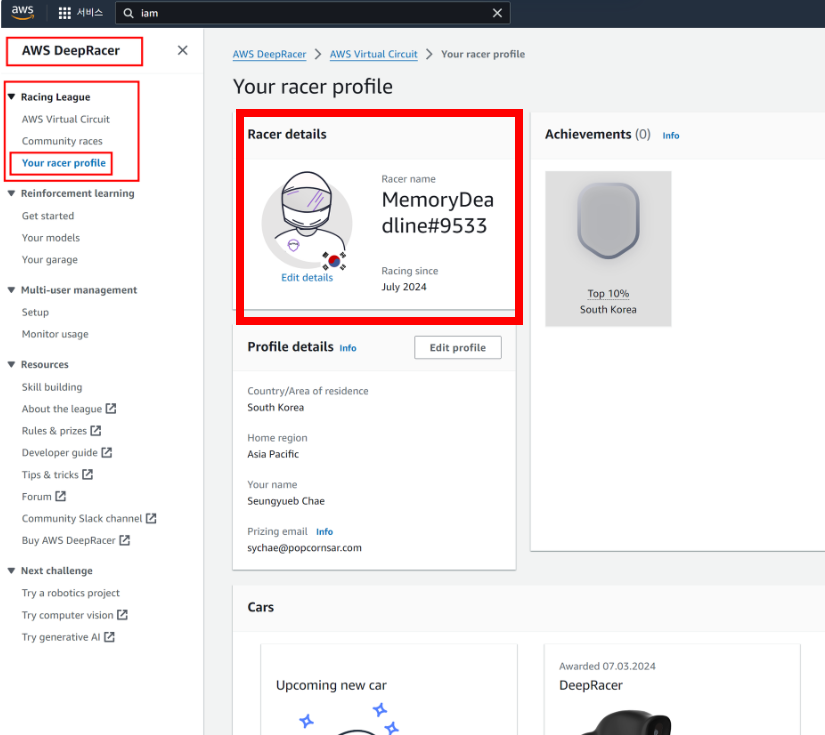Collapse the Racing League section
Viewport: 825px width, 735px height.
pos(11,97)
